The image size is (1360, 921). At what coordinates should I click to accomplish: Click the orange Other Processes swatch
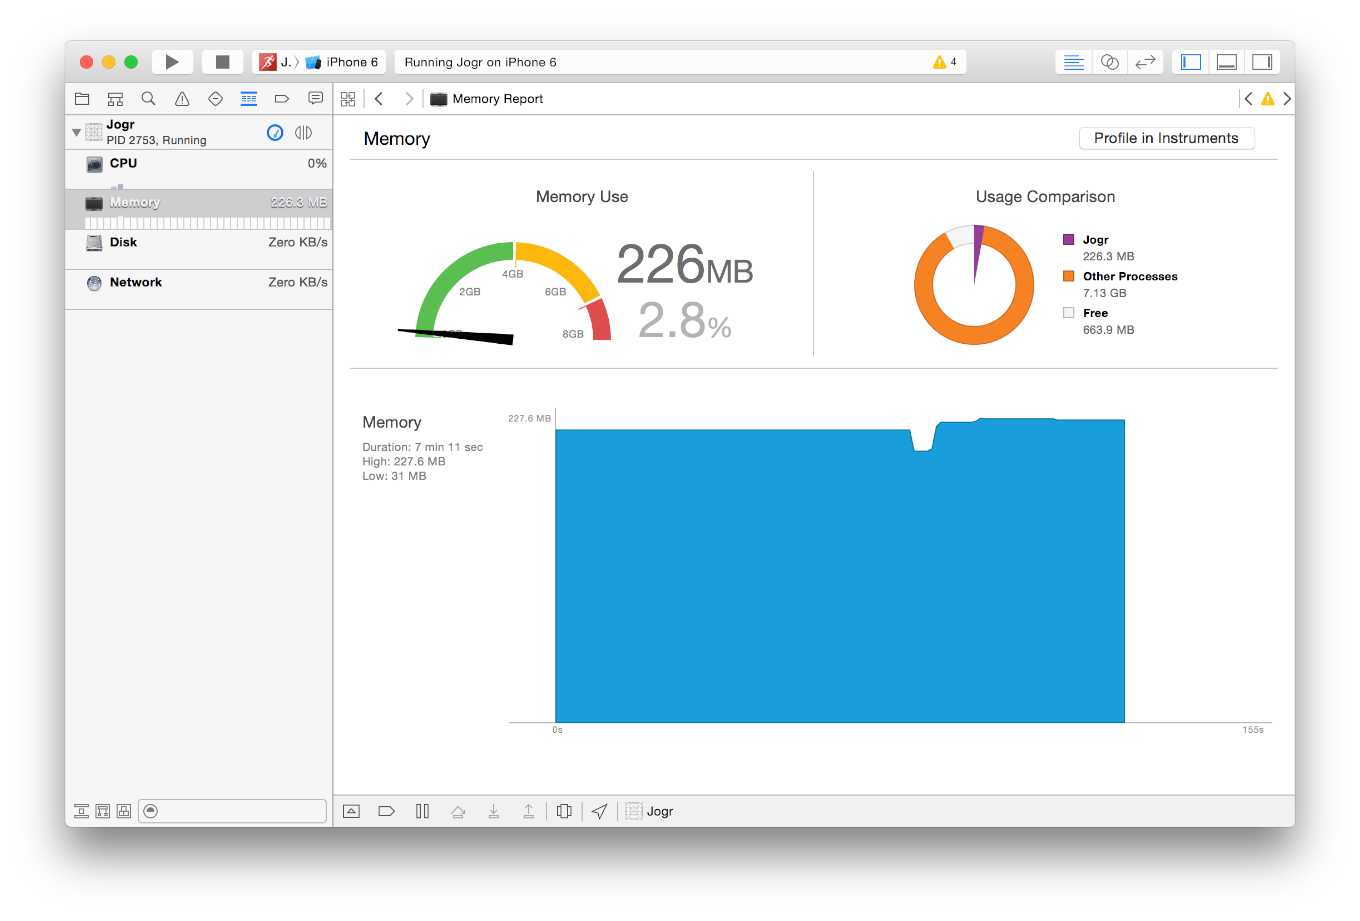pyautogui.click(x=1068, y=276)
